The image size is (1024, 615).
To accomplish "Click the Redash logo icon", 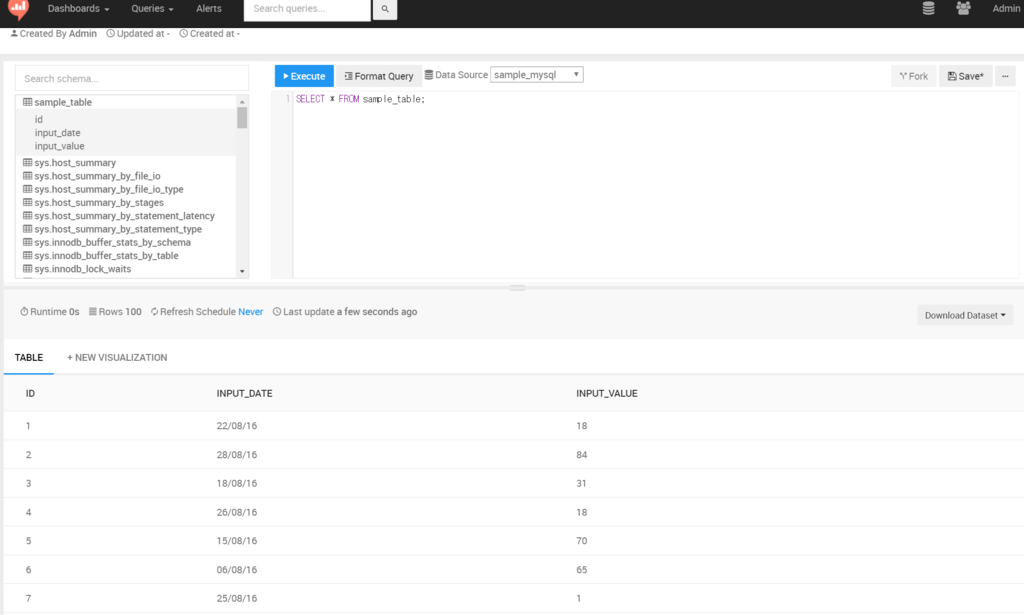I will [18, 10].
